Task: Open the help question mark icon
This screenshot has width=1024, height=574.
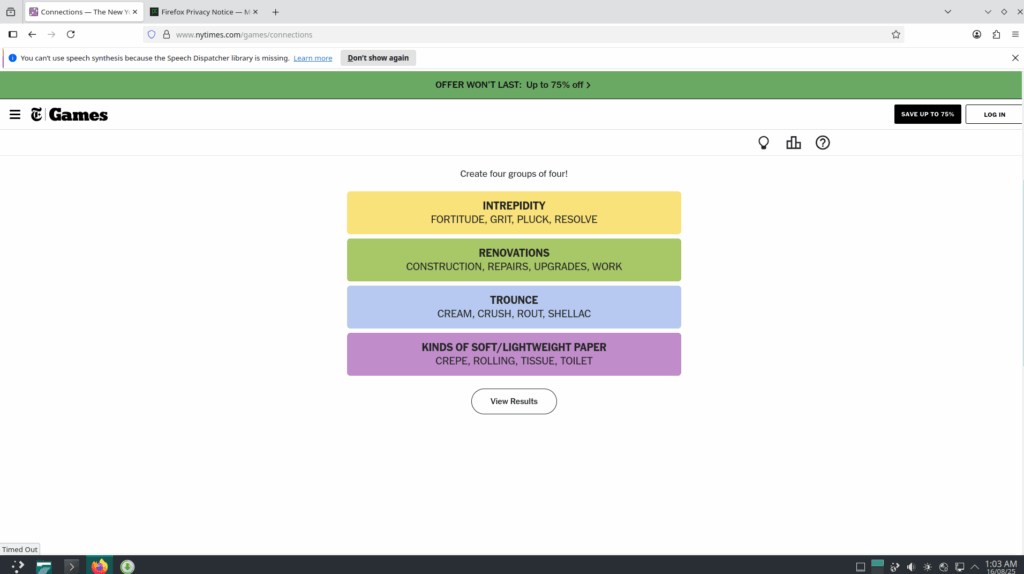Action: click(x=823, y=143)
